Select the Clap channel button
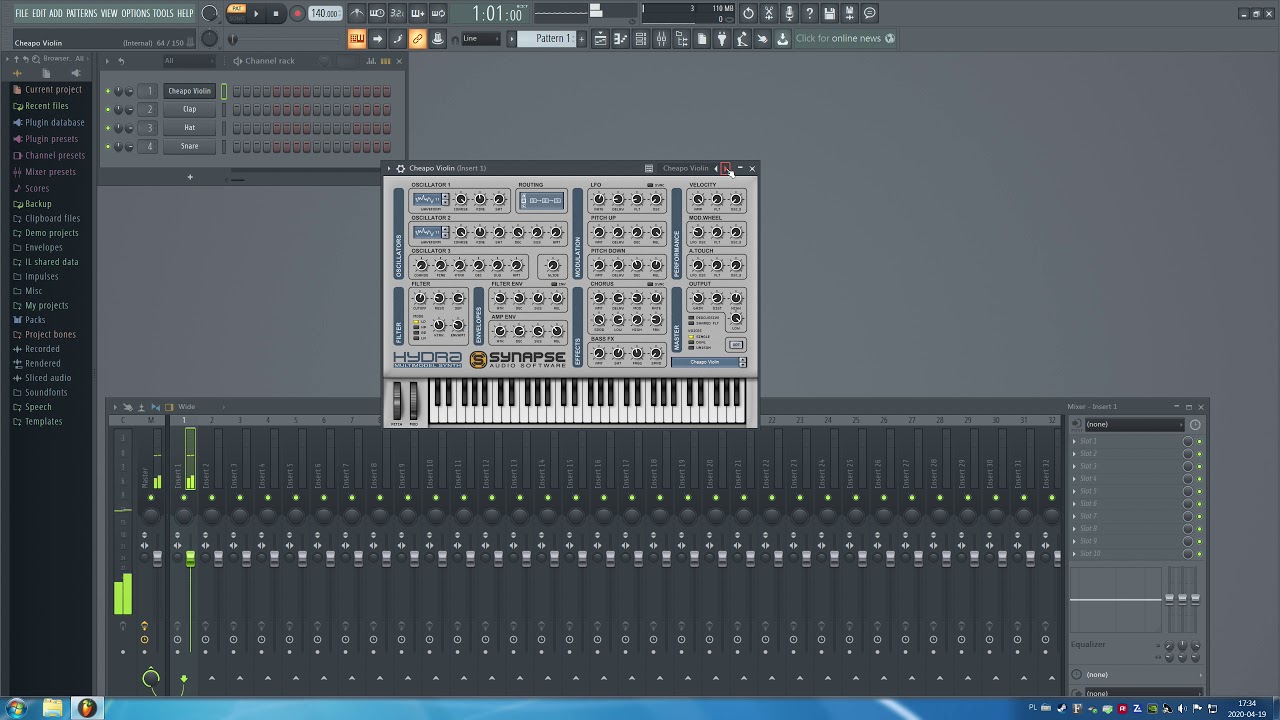The image size is (1280, 720). (189, 109)
